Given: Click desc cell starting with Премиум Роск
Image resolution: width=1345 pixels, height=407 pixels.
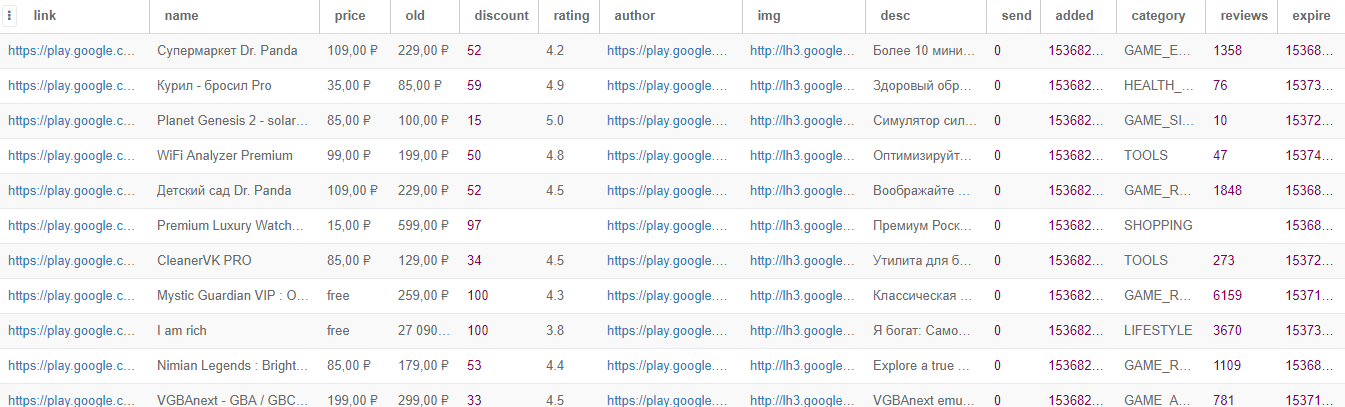Looking at the screenshot, I should [x=923, y=226].
